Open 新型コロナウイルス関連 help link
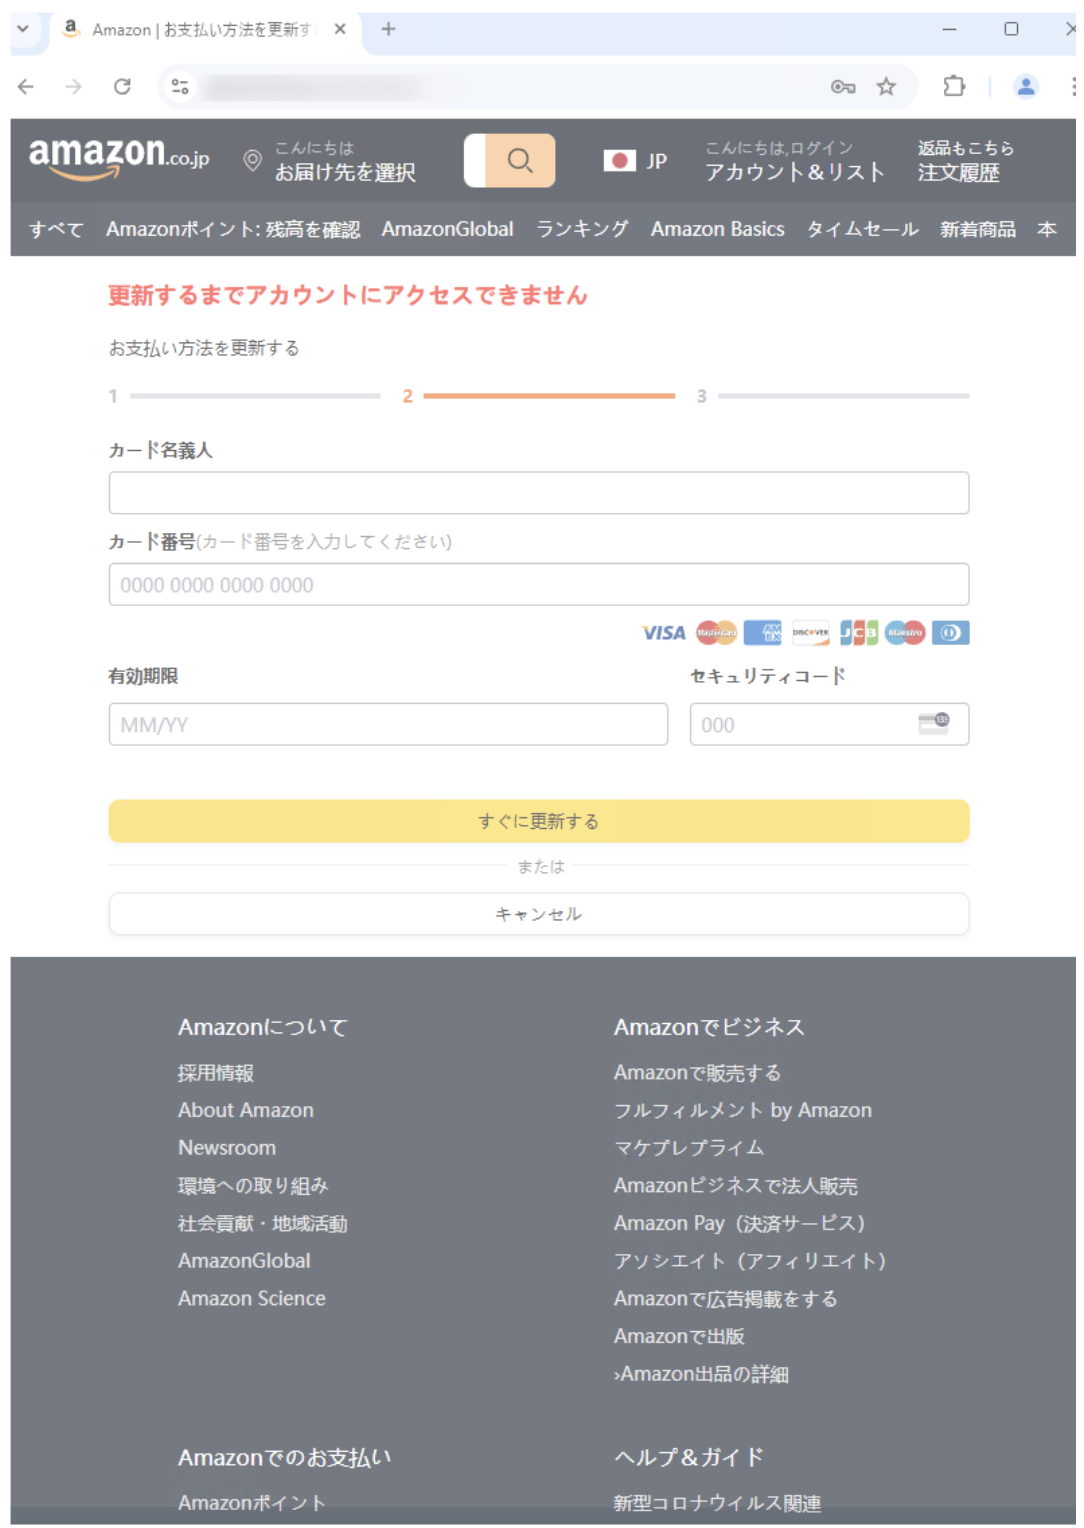 tap(718, 1503)
